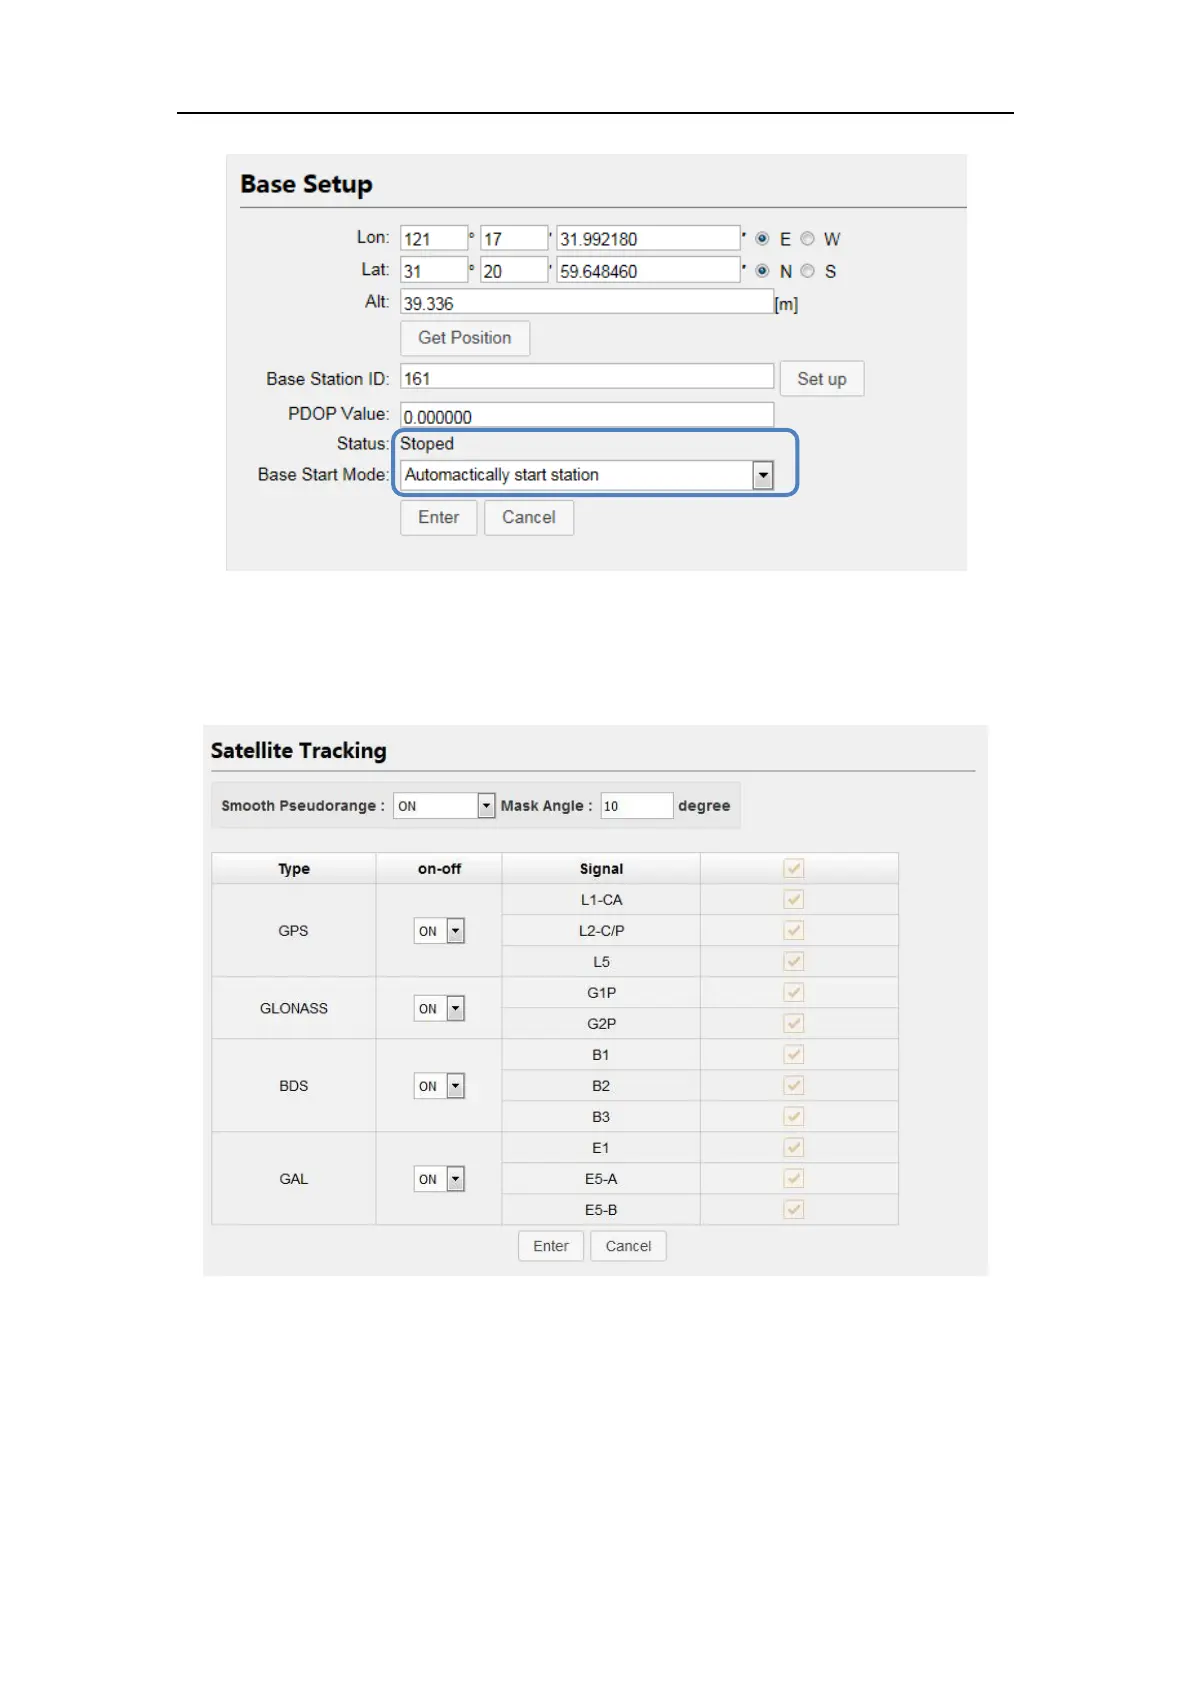
Task: Select the N latitude radio button
Action: [x=762, y=271]
